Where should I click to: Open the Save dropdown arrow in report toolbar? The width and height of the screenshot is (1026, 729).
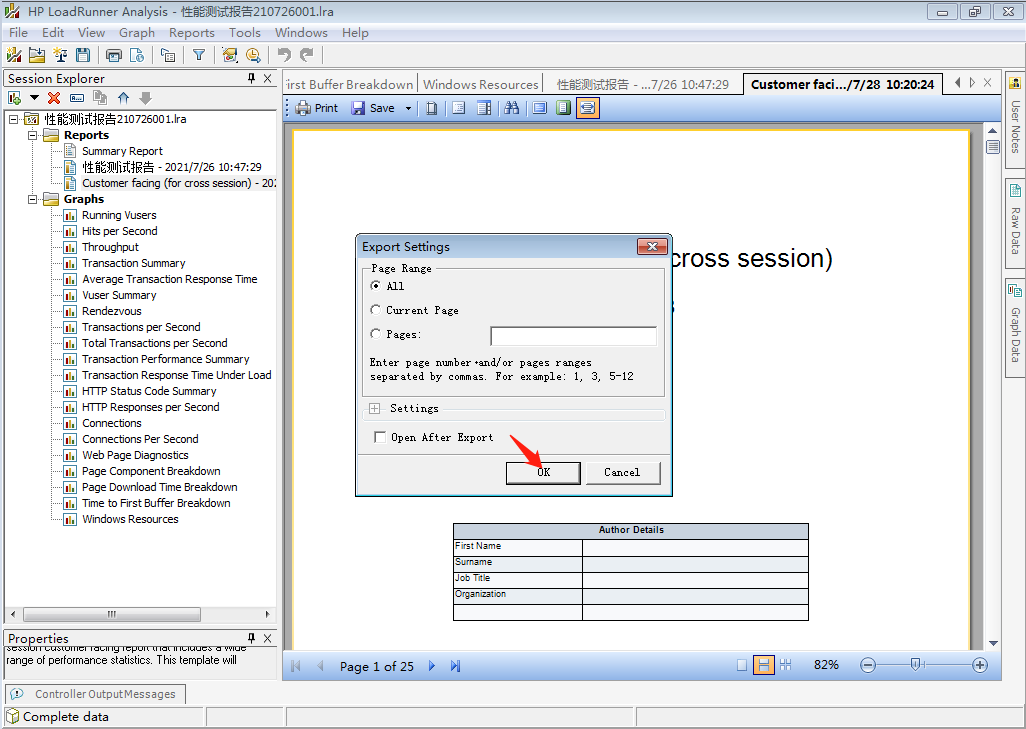408,107
